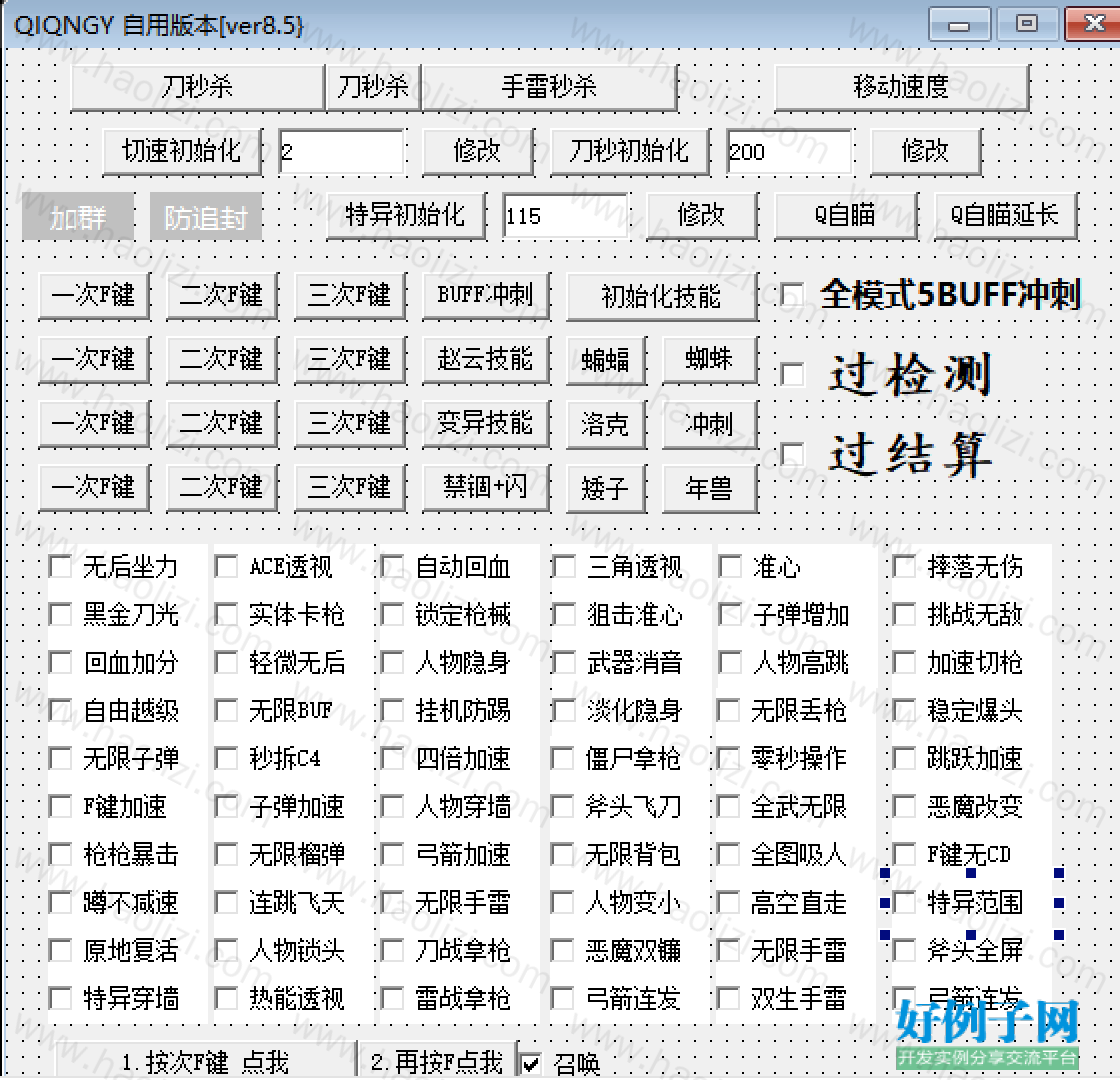Tick the 过结算 checkbox
The width and height of the screenshot is (1120, 1080).
point(791,454)
